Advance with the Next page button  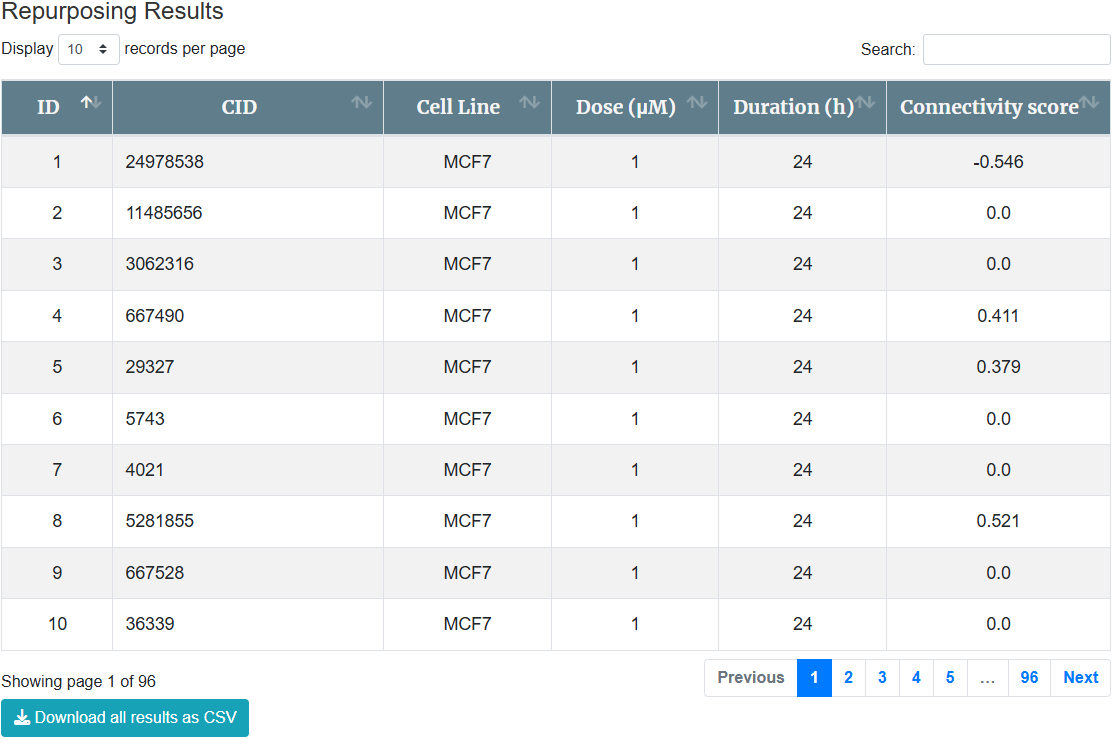1080,678
